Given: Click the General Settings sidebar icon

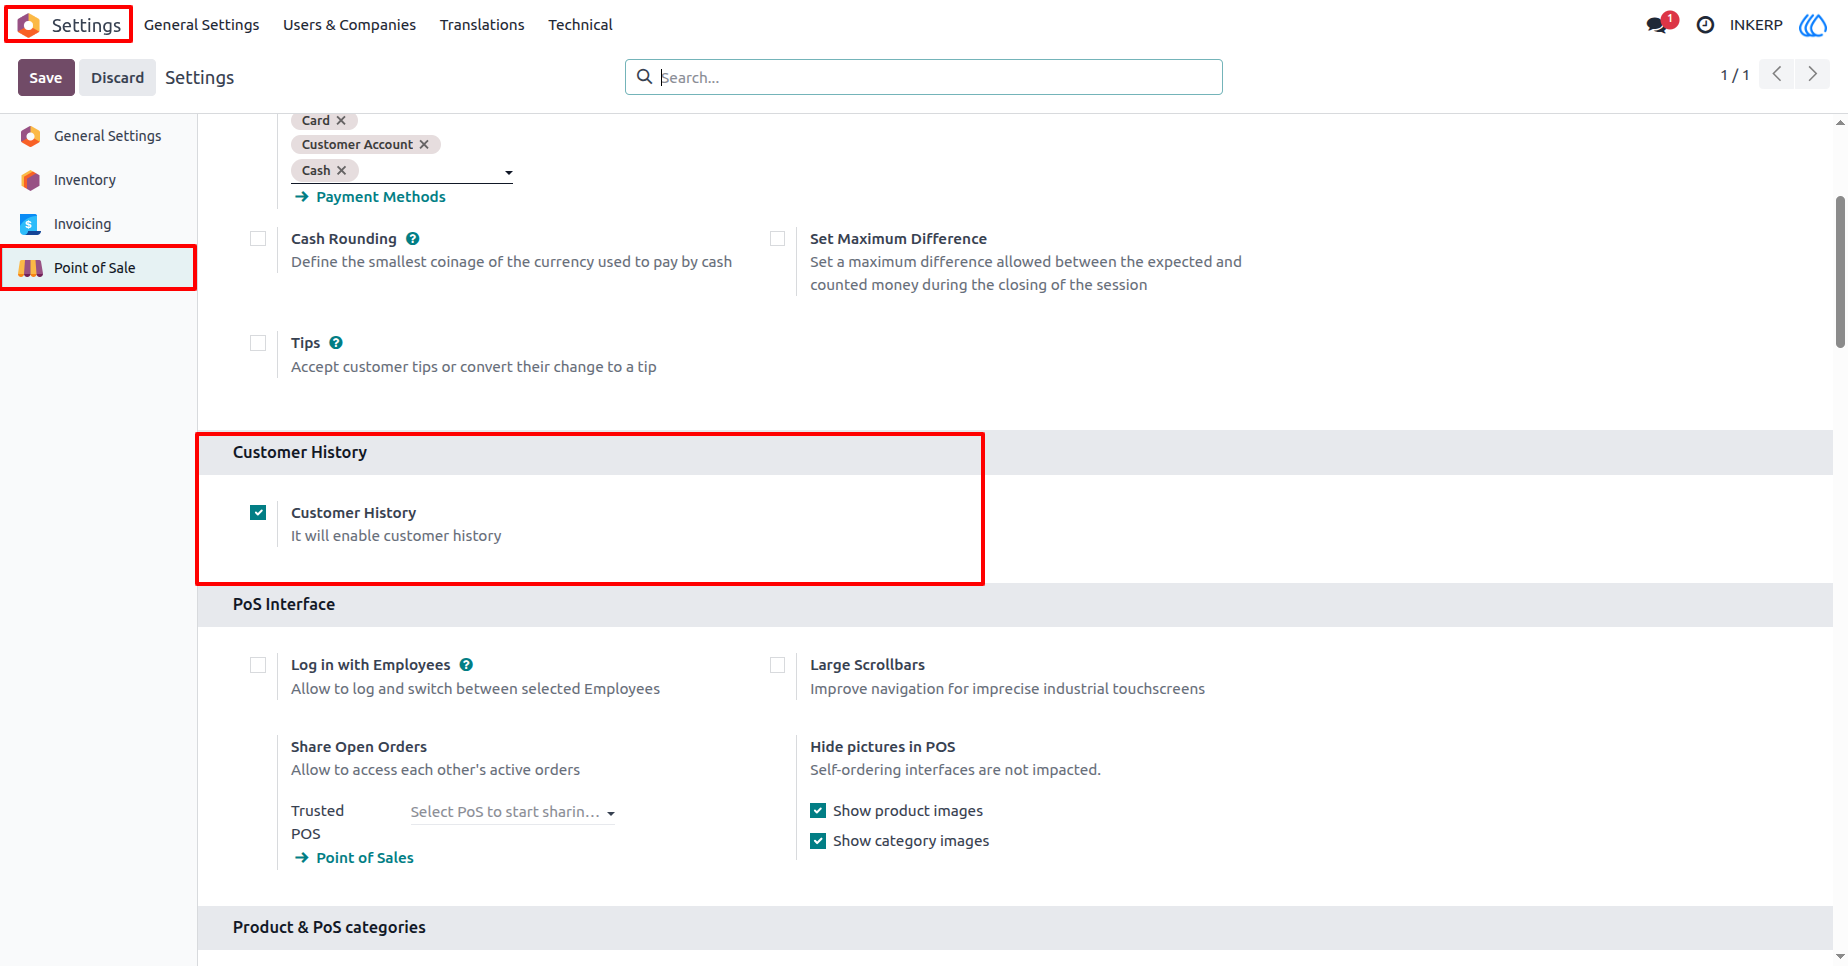Looking at the screenshot, I should [x=31, y=136].
